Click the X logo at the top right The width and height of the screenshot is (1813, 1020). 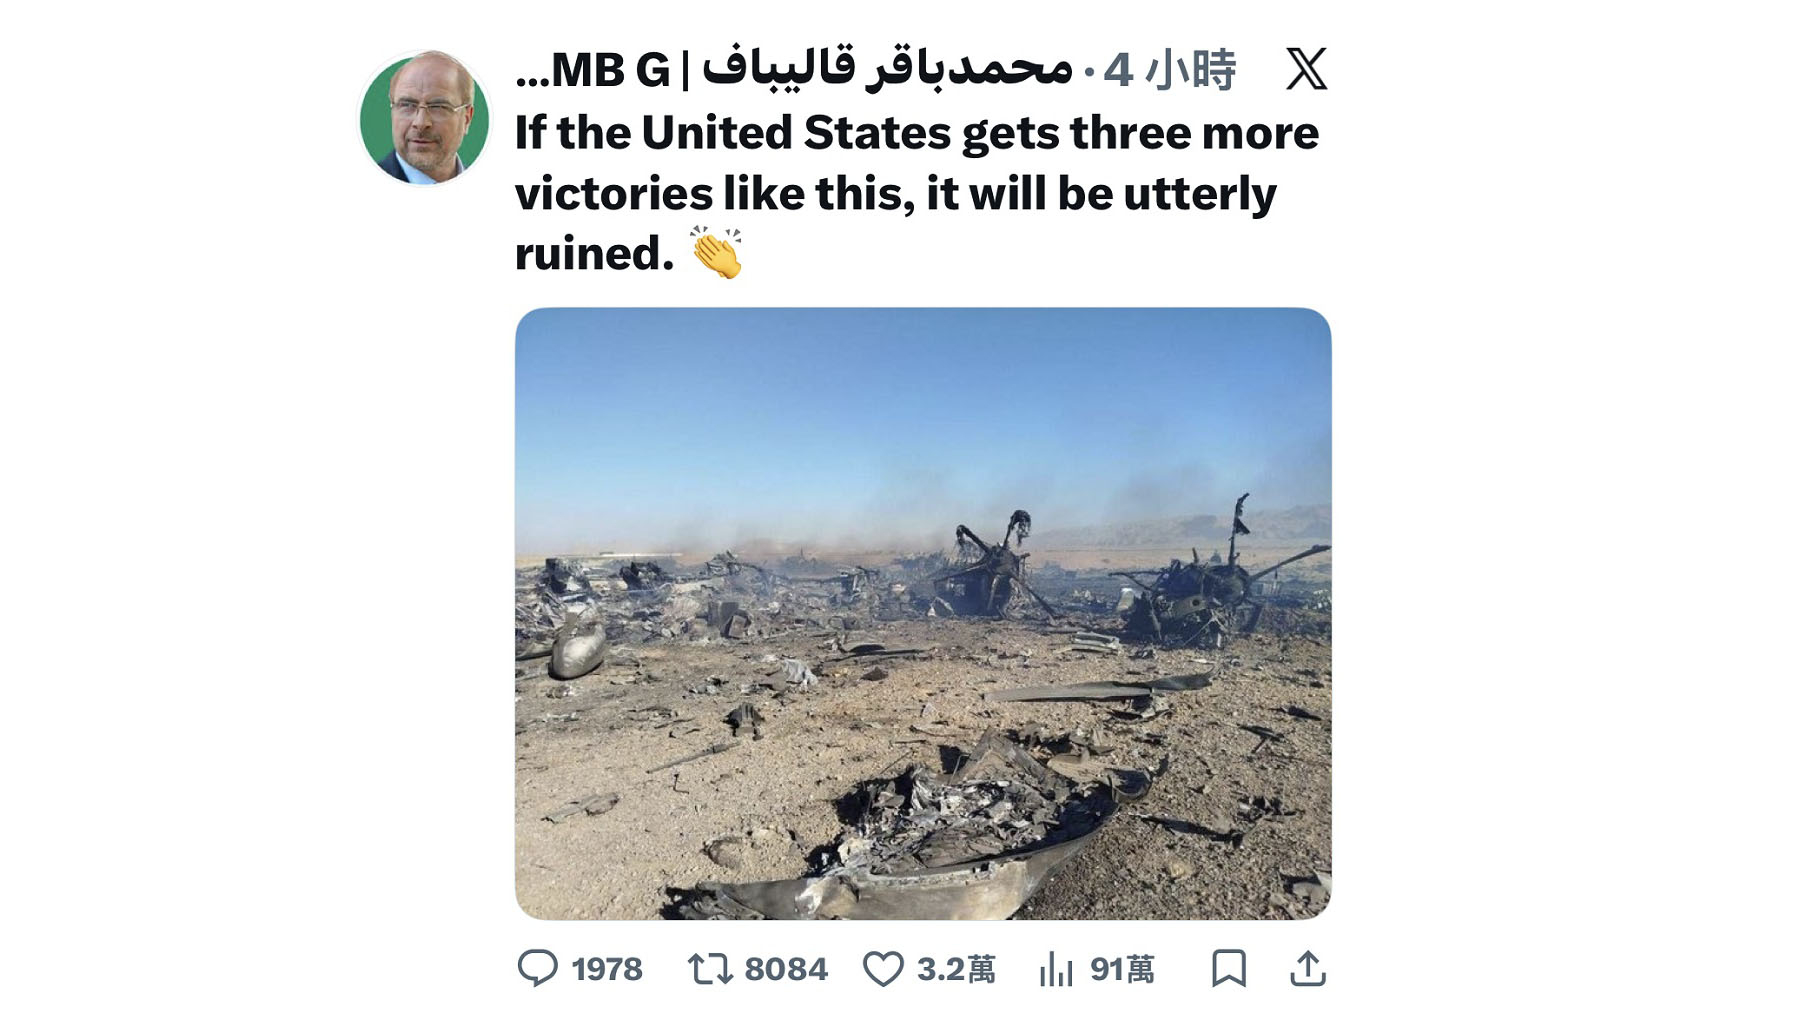coord(1306,69)
